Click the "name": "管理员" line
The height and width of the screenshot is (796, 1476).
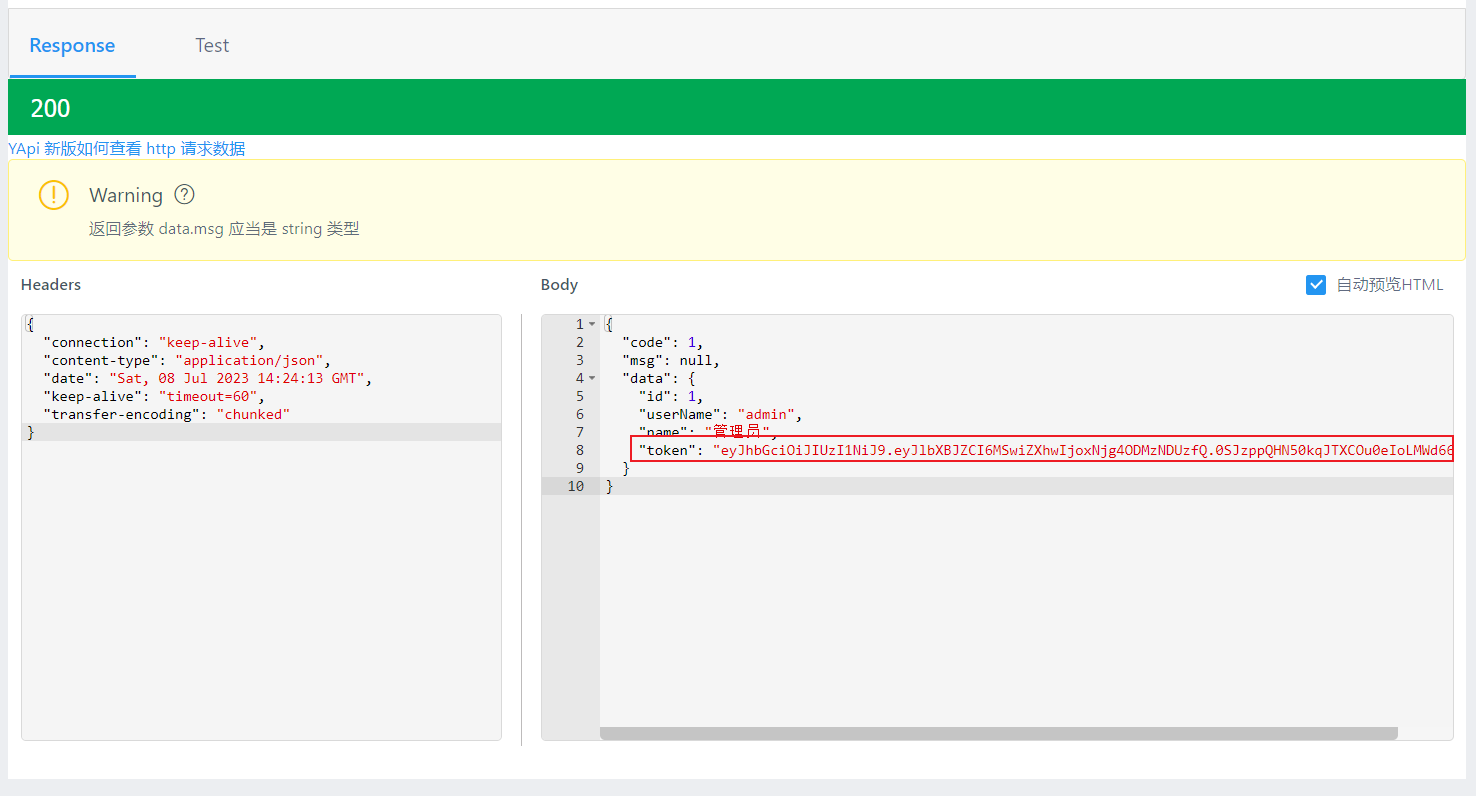click(x=708, y=432)
